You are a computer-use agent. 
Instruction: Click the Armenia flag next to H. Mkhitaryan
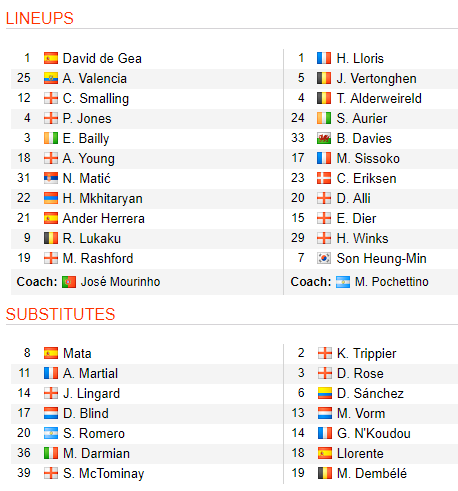pos(51,198)
